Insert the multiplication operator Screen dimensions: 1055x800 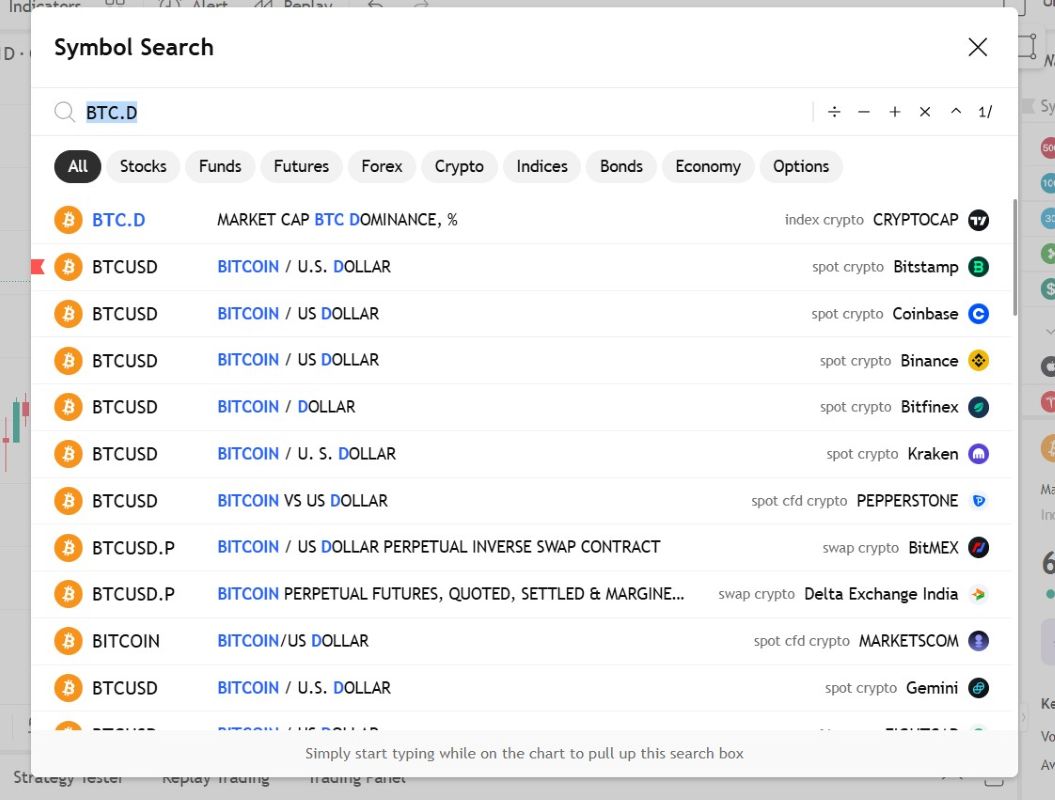[924, 112]
